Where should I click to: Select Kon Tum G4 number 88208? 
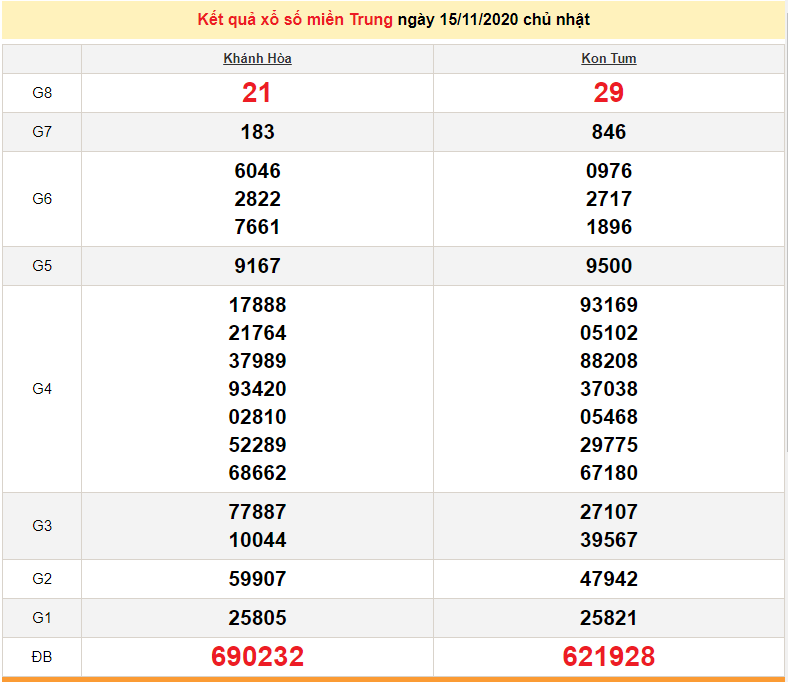[608, 361]
